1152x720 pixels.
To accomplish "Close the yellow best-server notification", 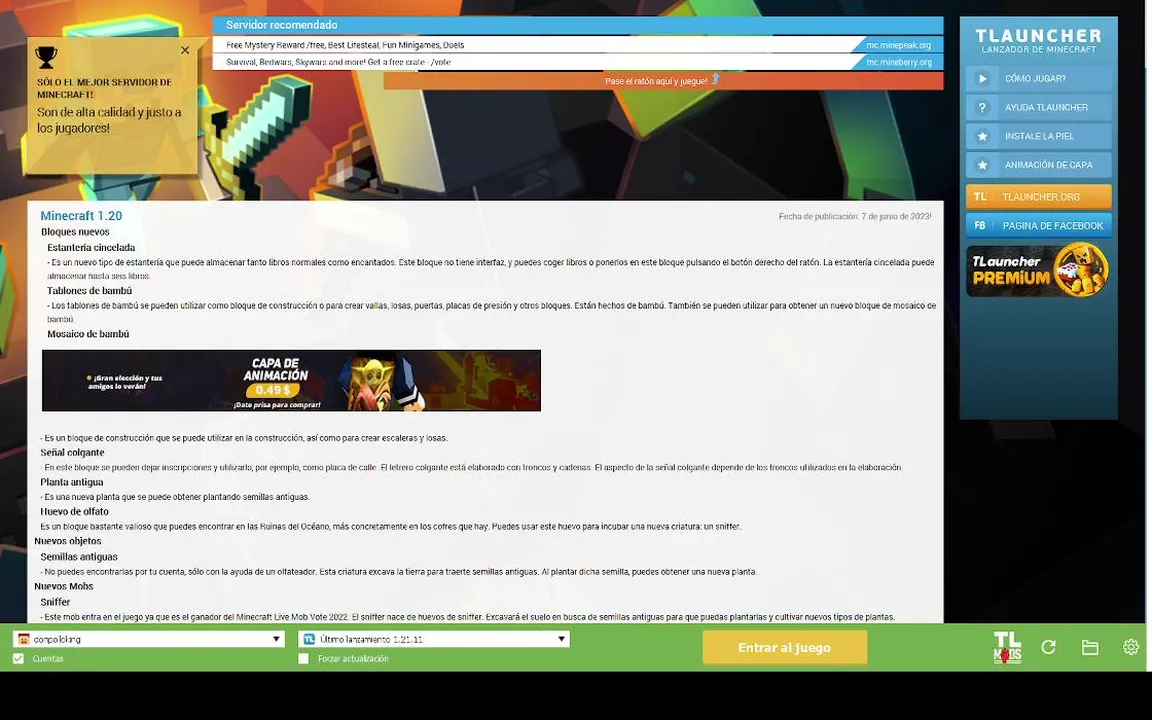I will pos(185,50).
